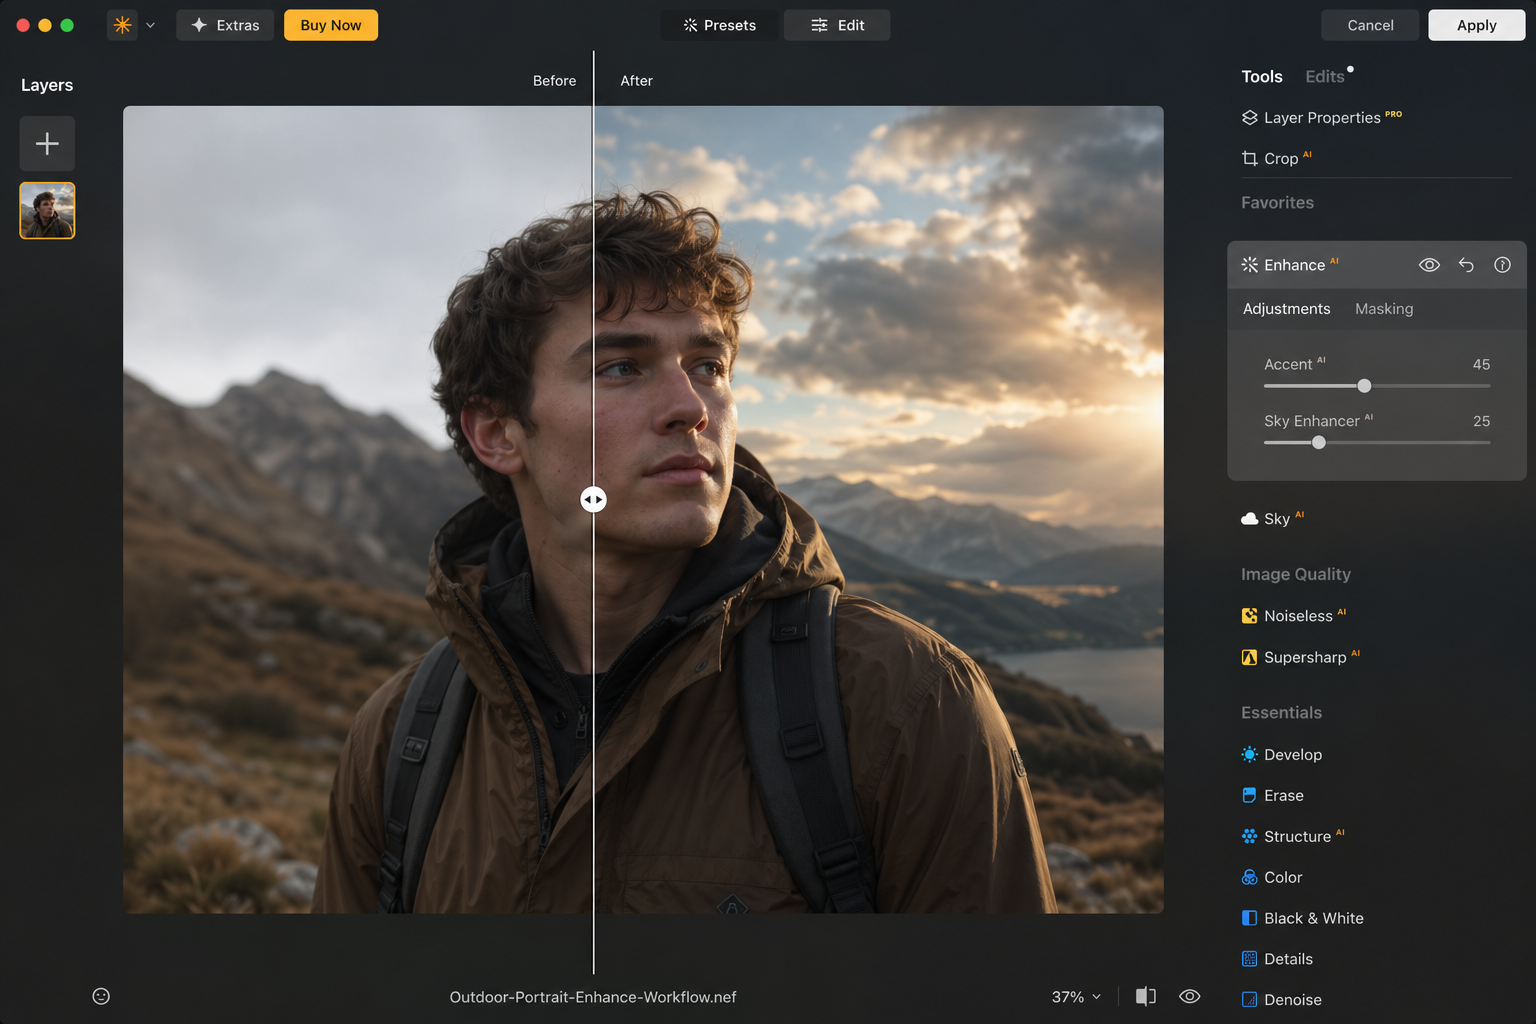
Task: Toggle original image preview eye
Action: click(x=1189, y=996)
